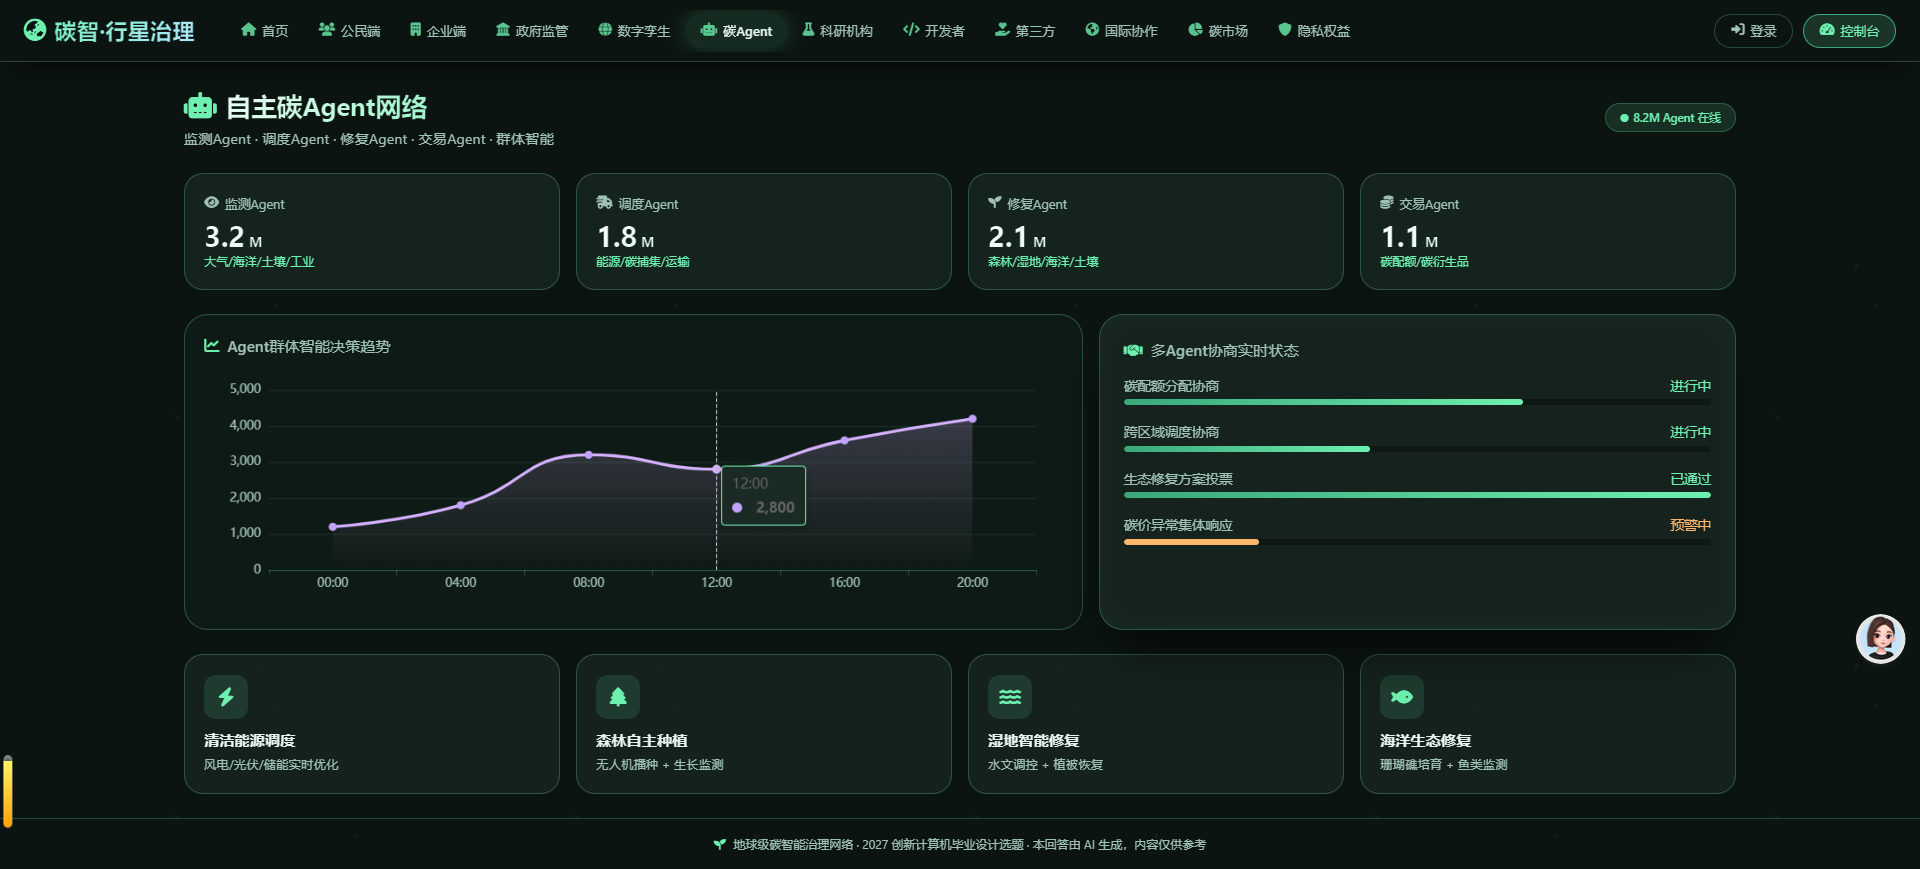Switch to 数字孪生 in navigation

click(x=634, y=31)
